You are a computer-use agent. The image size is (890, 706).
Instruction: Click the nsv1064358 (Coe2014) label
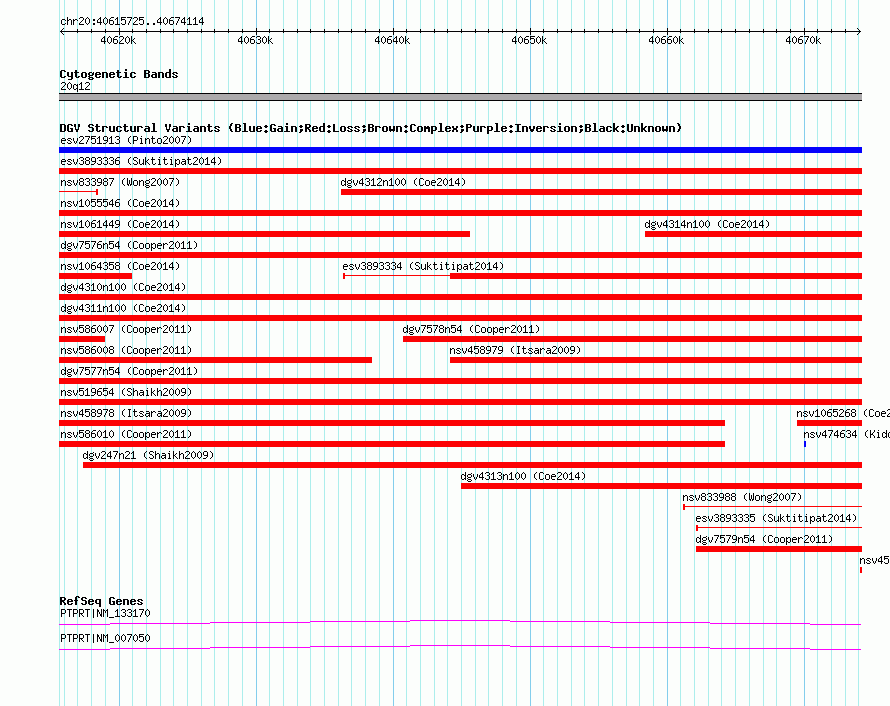(x=120, y=266)
